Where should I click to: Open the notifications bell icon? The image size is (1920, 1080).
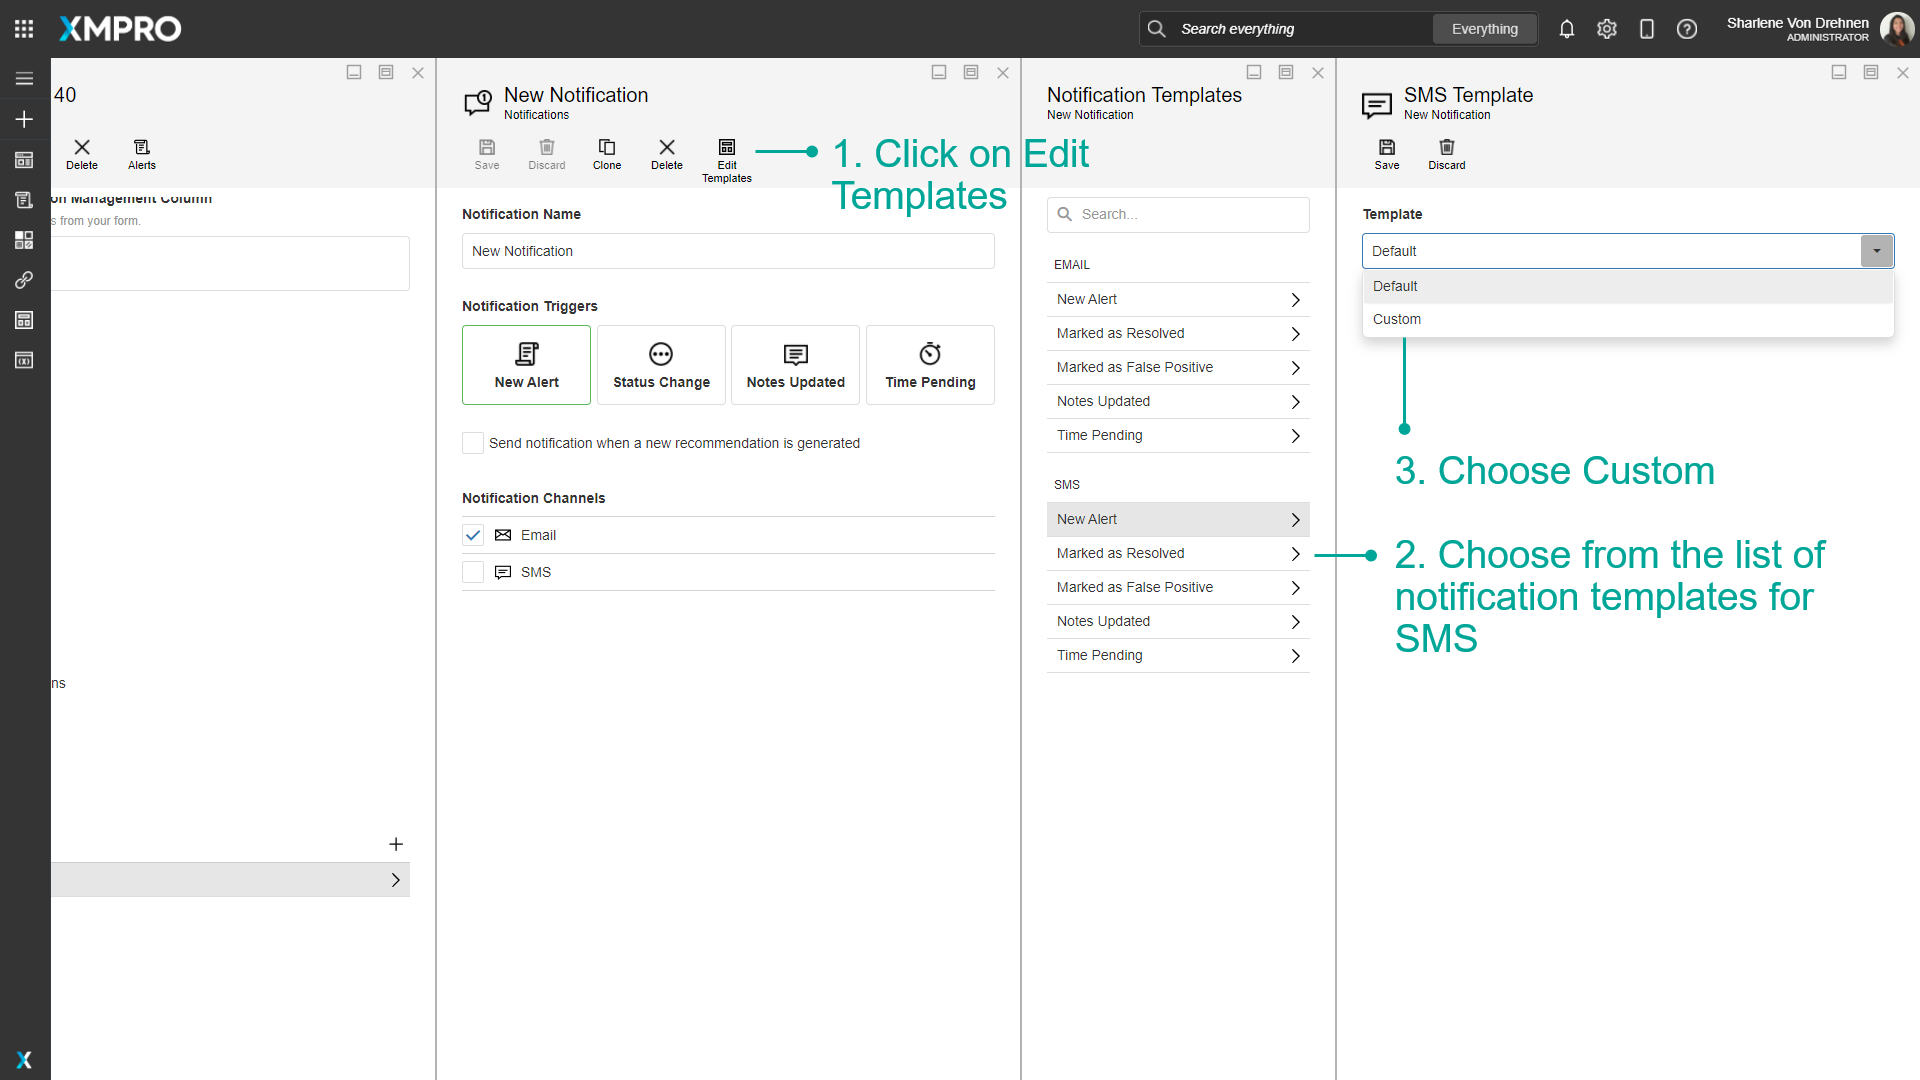pyautogui.click(x=1566, y=29)
